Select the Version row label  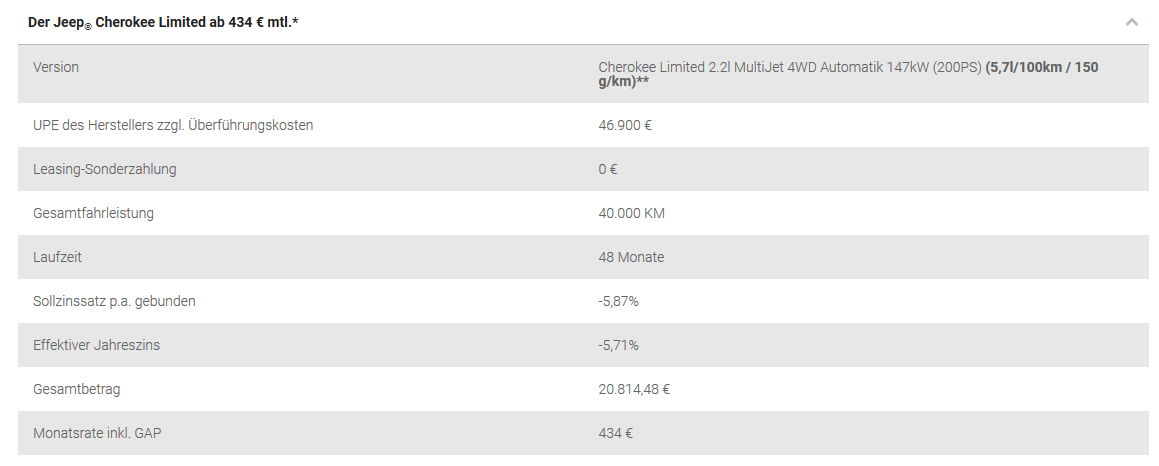55,67
